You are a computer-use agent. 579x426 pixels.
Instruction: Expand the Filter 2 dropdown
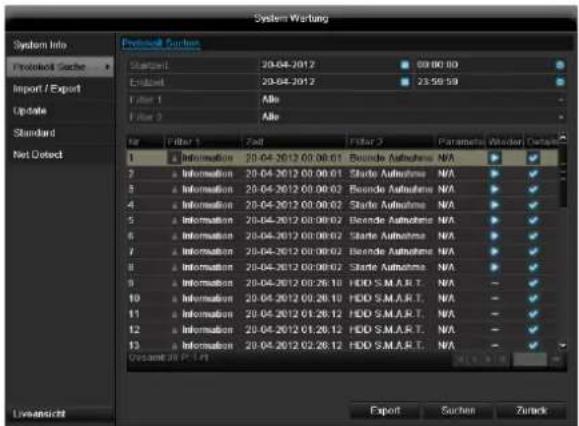click(x=561, y=117)
